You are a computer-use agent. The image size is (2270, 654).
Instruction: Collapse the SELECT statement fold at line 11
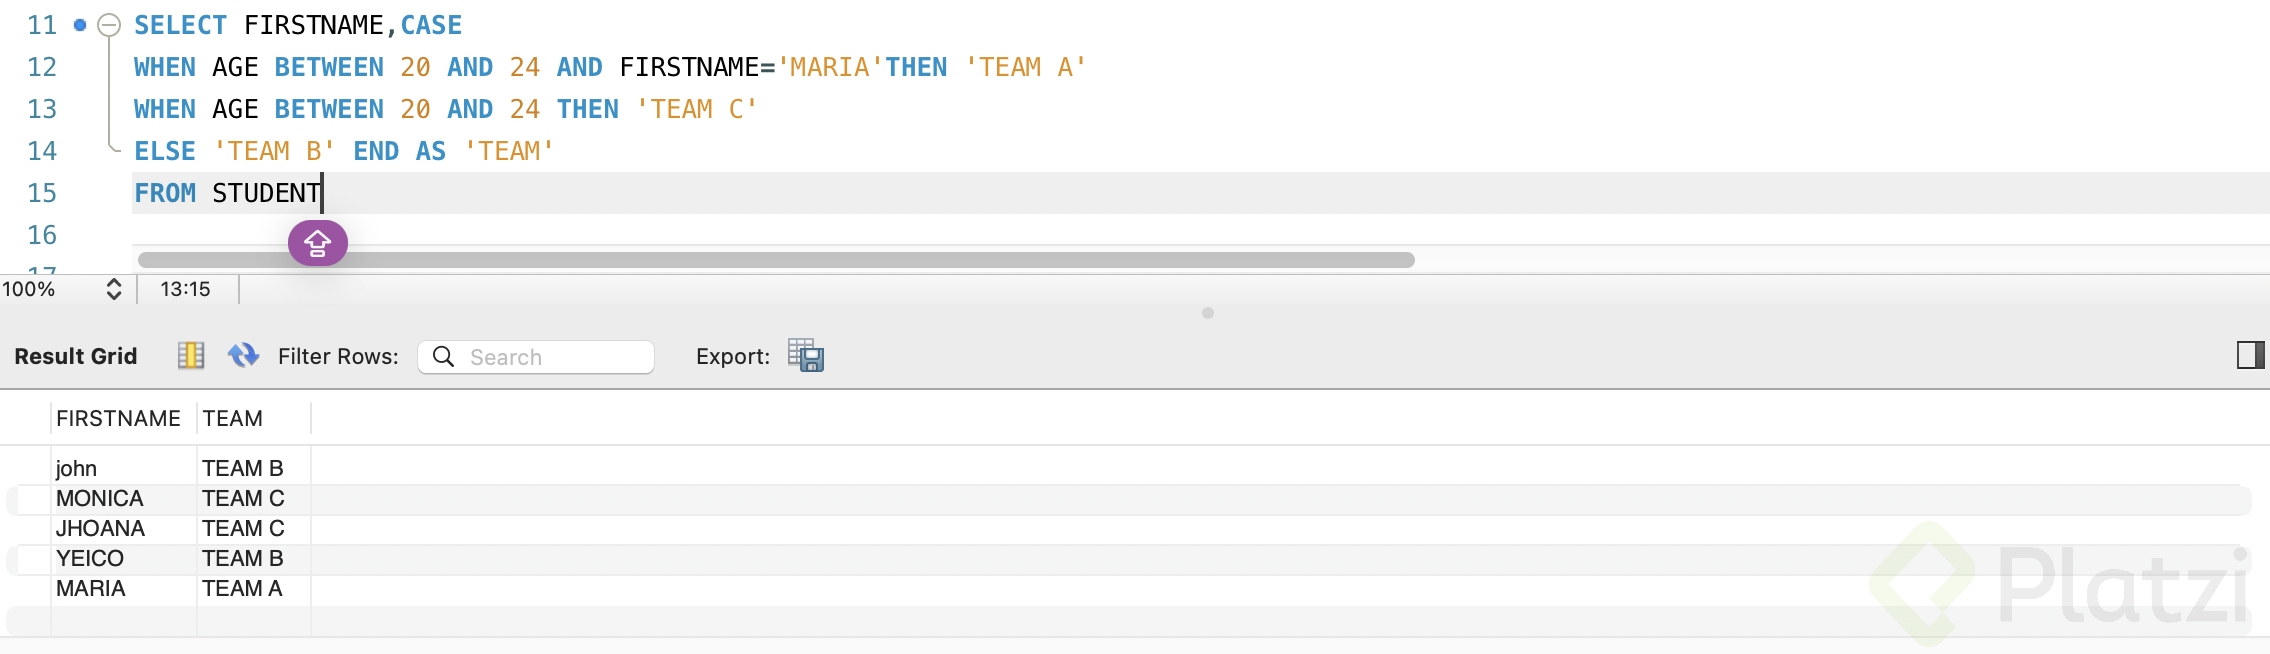pyautogui.click(x=109, y=25)
